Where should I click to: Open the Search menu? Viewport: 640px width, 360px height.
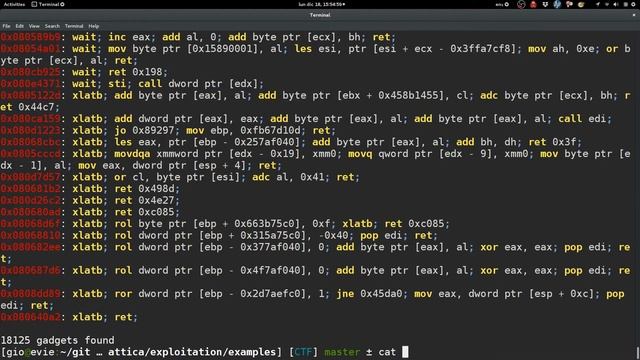click(x=52, y=26)
